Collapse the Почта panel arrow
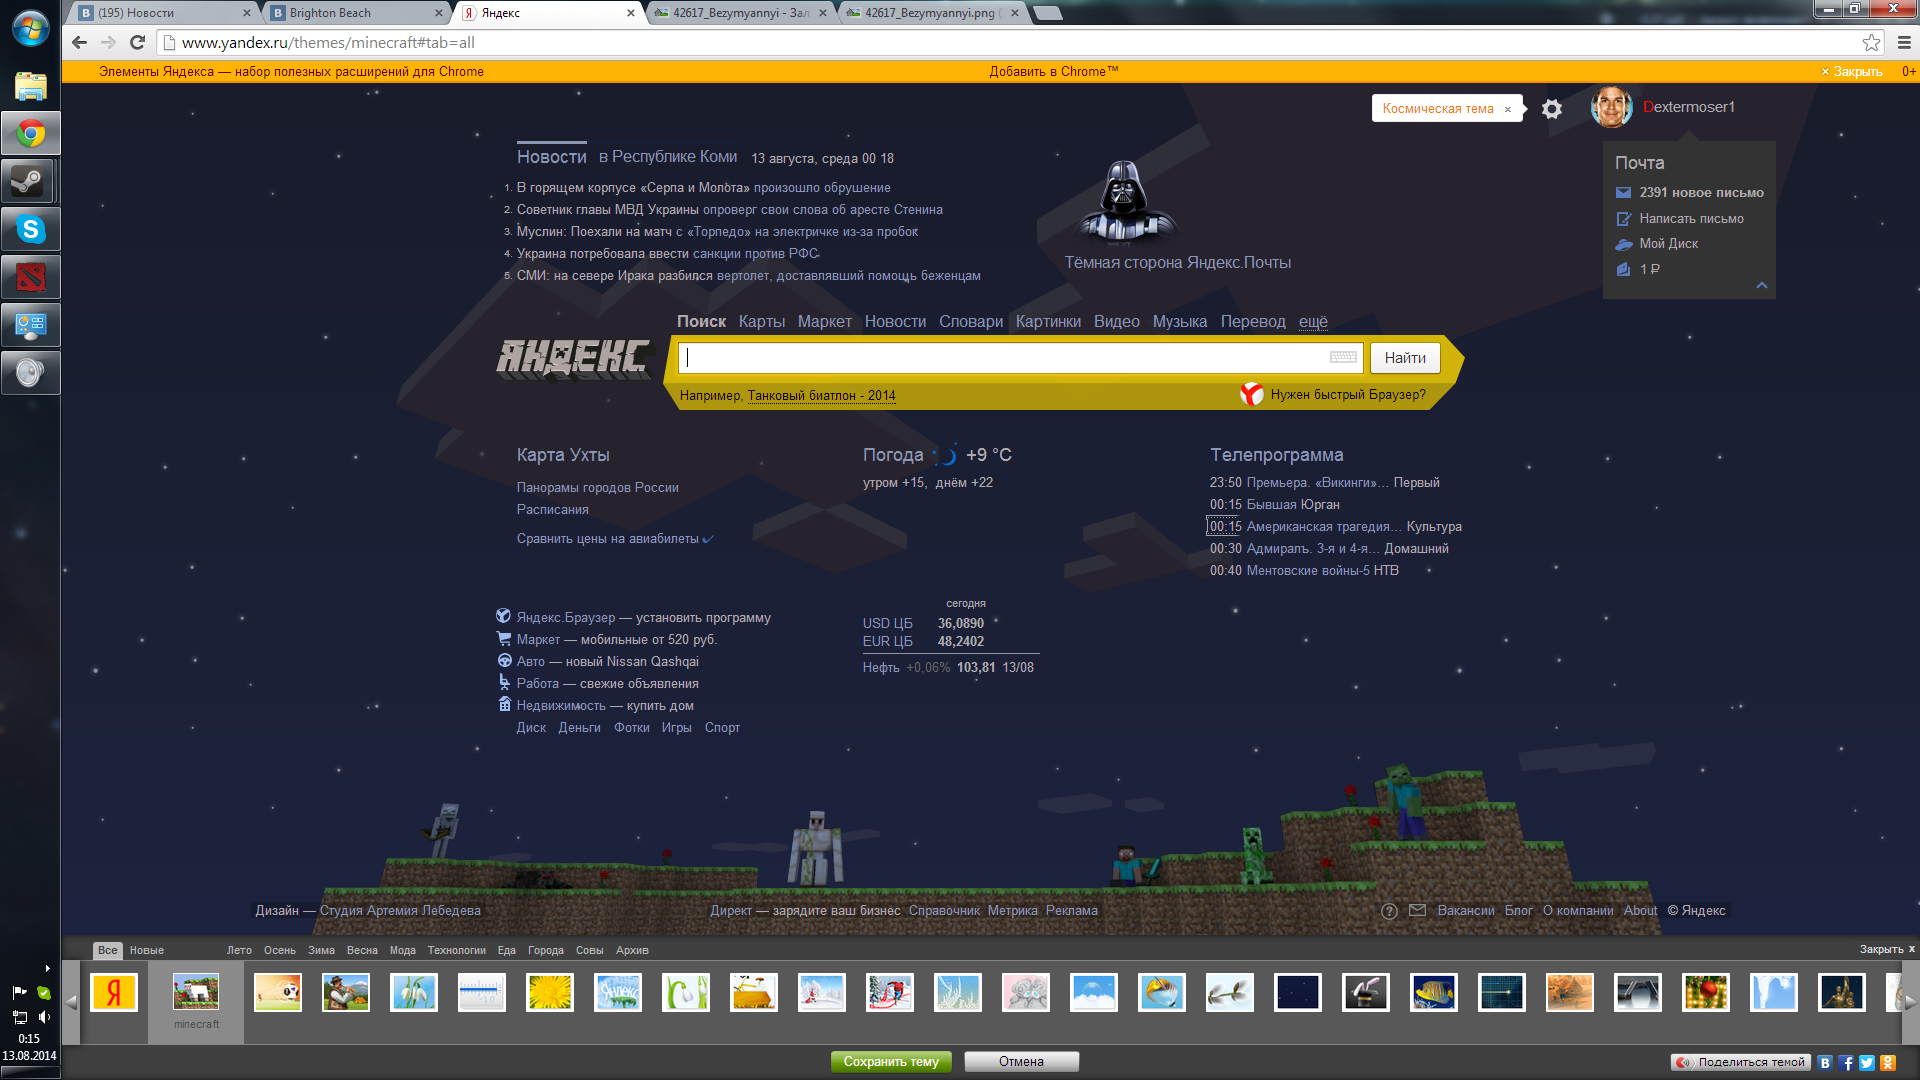 1761,286
